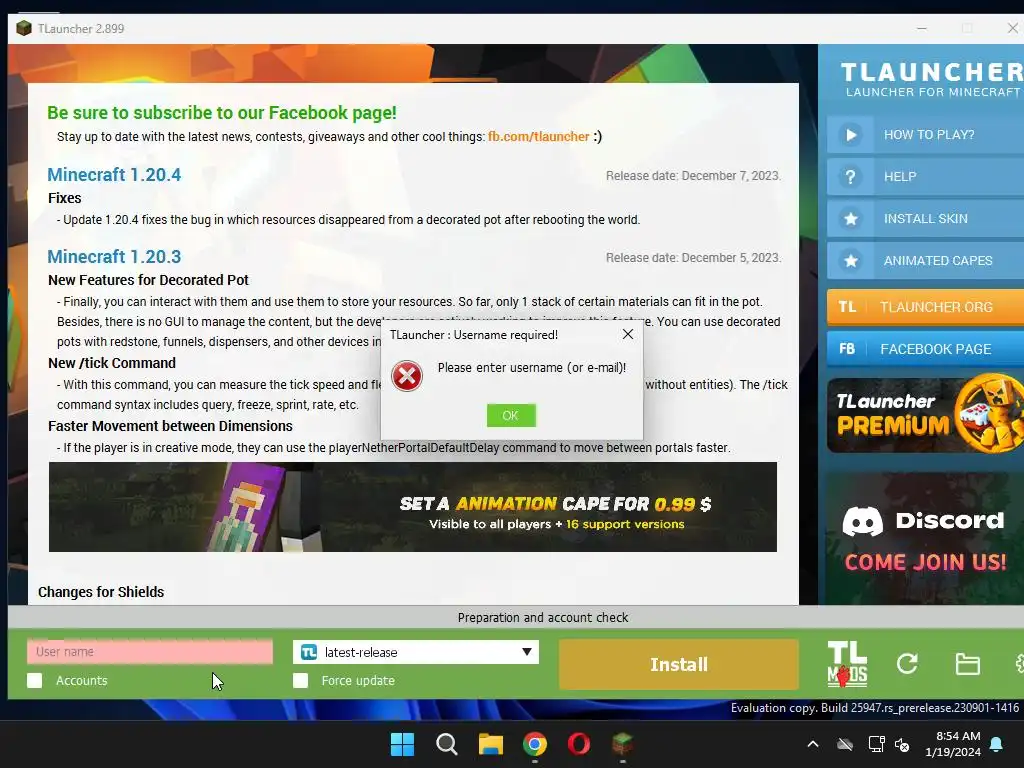1024x768 pixels.
Task: Open the game folder icon
Action: pos(967,664)
